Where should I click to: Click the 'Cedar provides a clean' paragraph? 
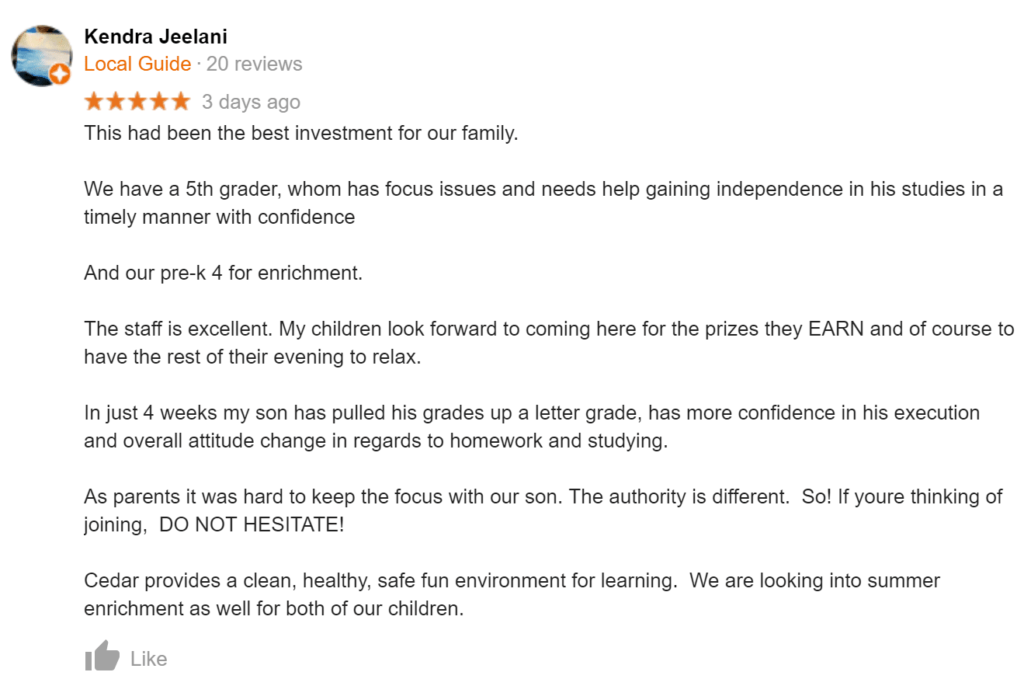[512, 594]
